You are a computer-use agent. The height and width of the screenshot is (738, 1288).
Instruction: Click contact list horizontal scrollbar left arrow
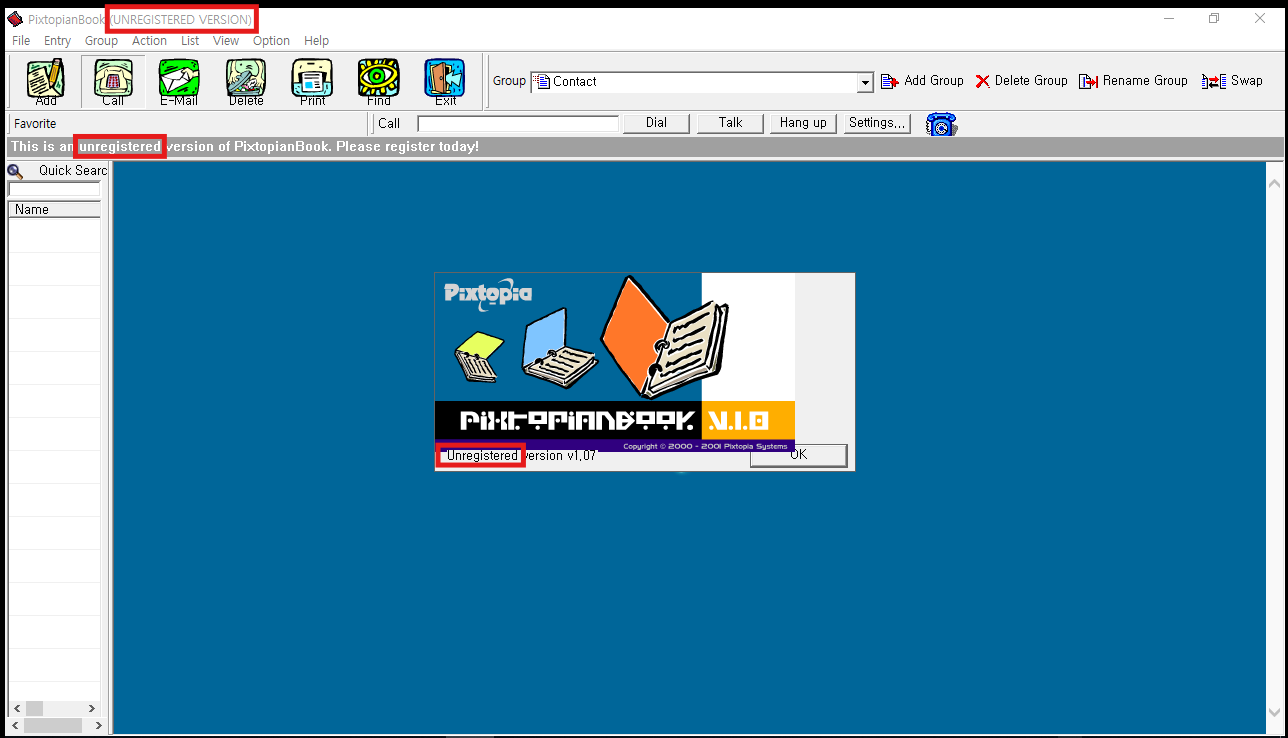pyautogui.click(x=17, y=708)
